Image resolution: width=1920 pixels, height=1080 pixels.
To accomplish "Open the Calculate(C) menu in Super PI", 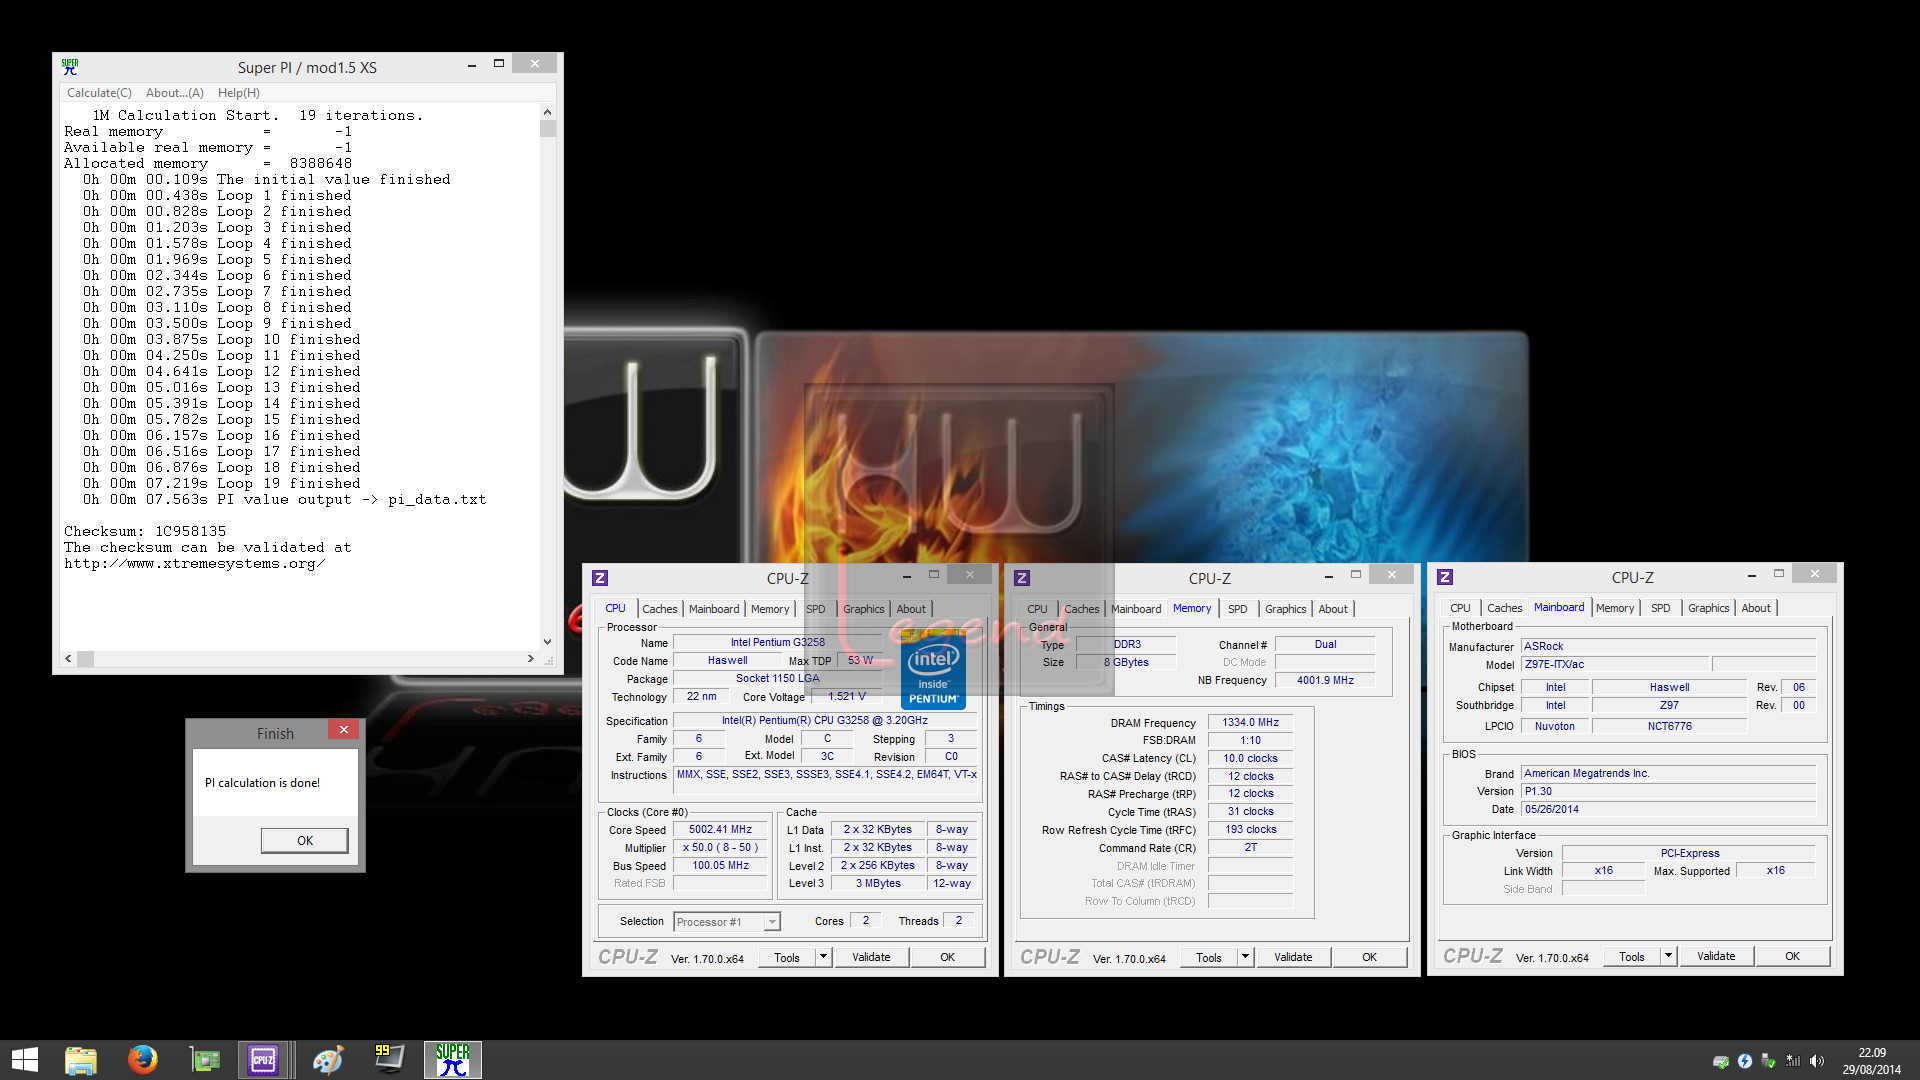I will 99,93.
